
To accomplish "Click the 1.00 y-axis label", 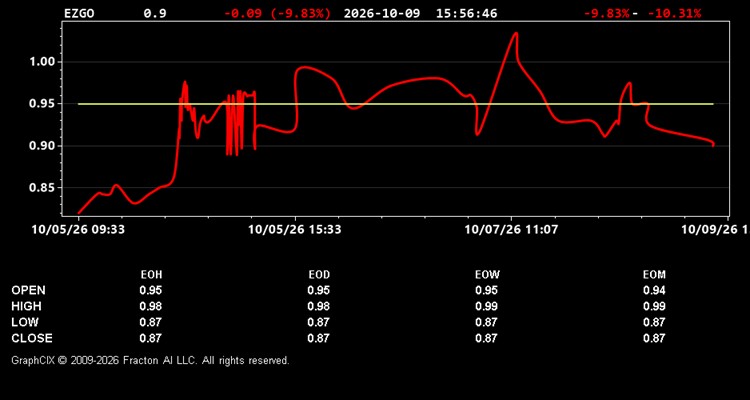I will [44, 62].
